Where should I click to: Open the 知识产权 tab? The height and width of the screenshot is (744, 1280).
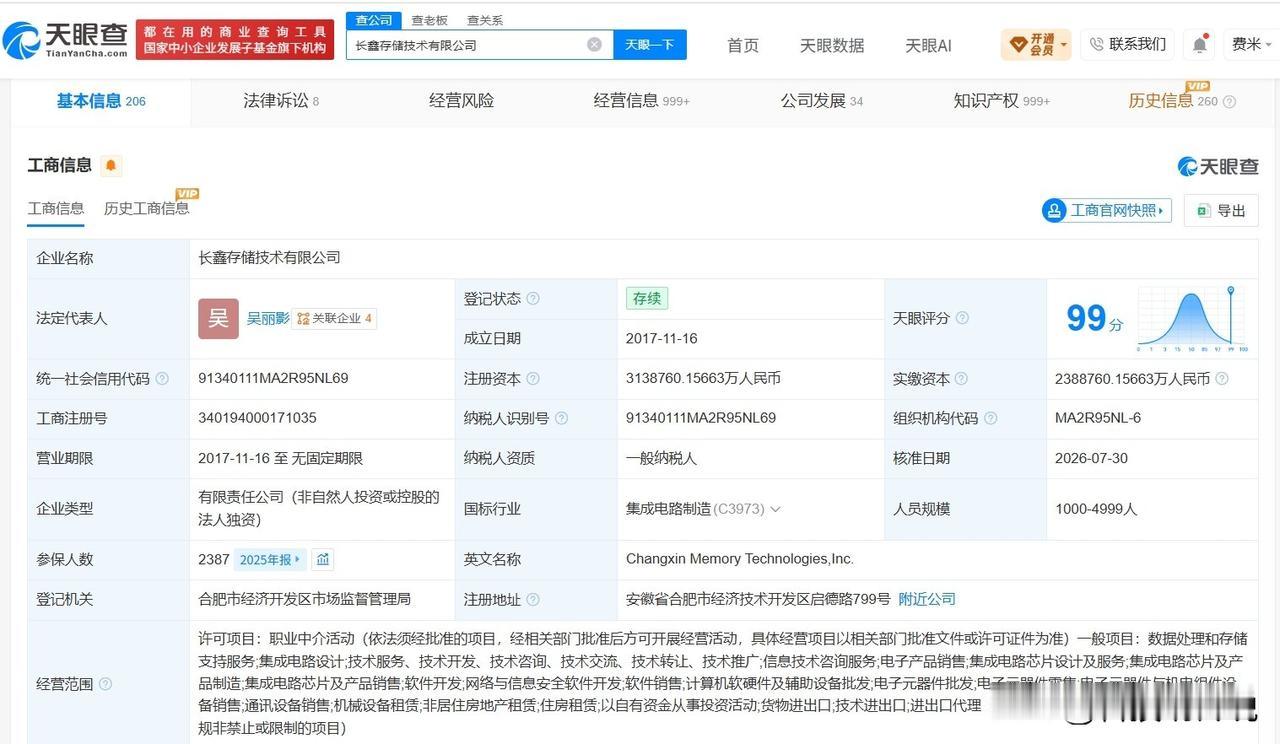coord(1001,101)
